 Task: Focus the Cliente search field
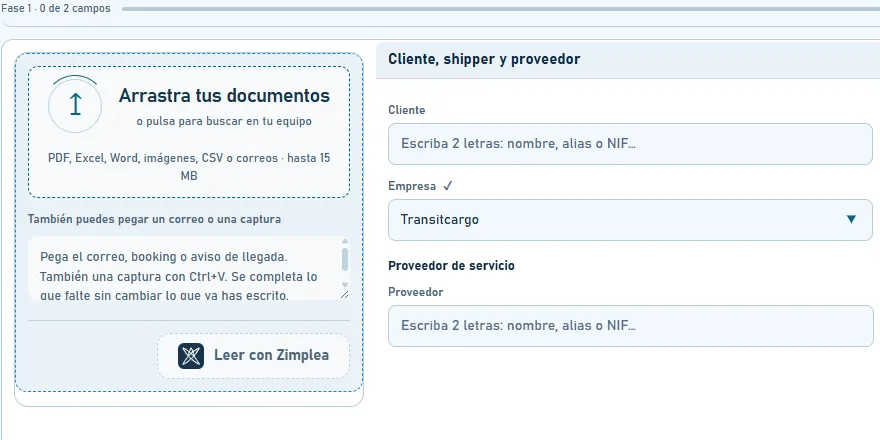pyautogui.click(x=630, y=144)
